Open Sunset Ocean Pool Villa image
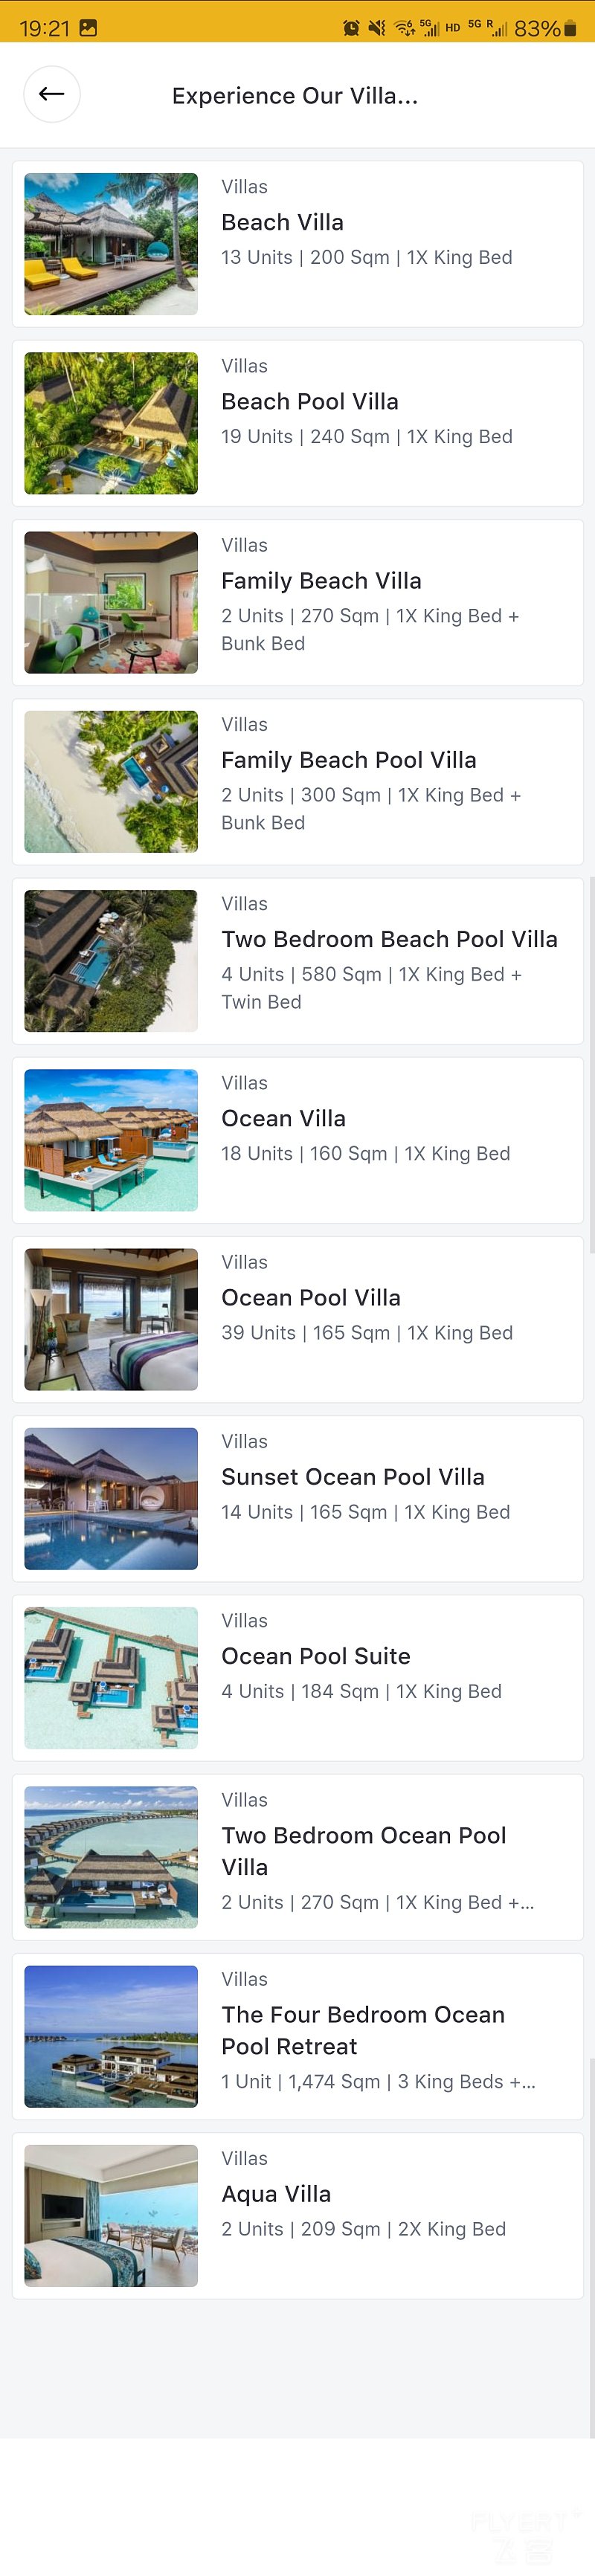This screenshot has height=2576, width=595. coord(111,1498)
